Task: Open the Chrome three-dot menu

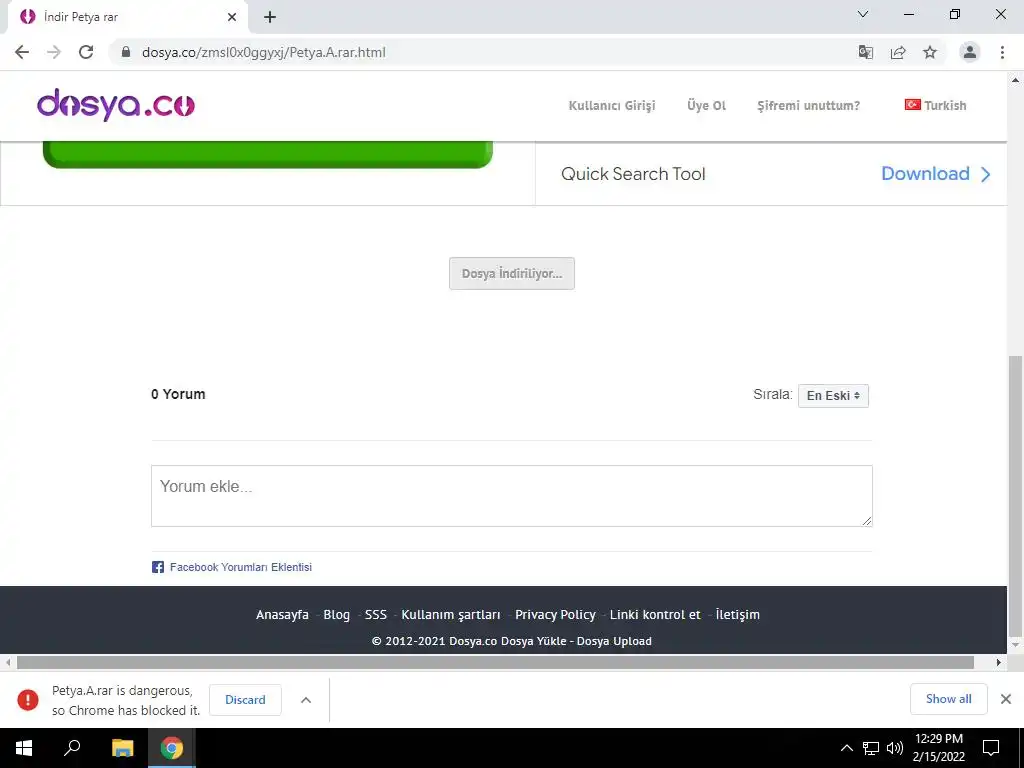Action: pyautogui.click(x=1002, y=52)
